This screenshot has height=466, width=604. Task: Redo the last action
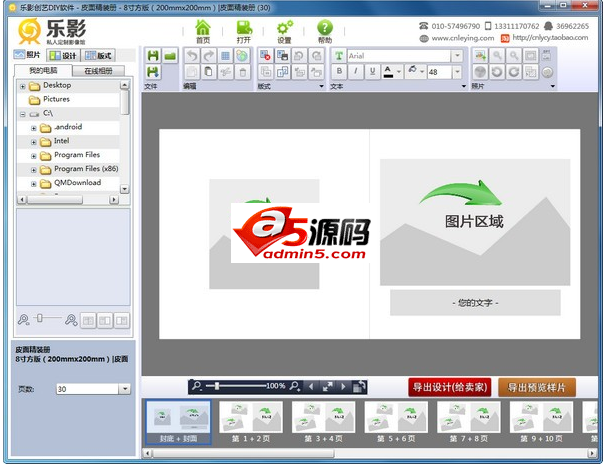pyautogui.click(x=208, y=56)
